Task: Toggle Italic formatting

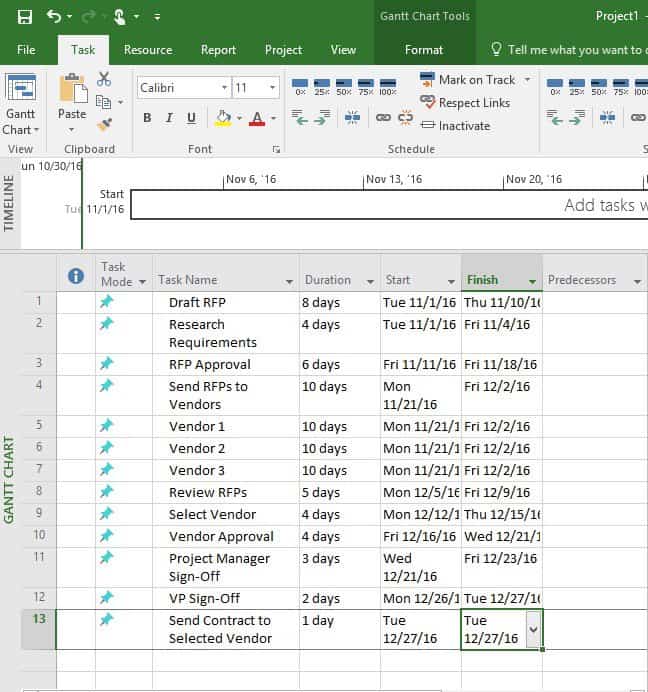Action: (x=169, y=118)
